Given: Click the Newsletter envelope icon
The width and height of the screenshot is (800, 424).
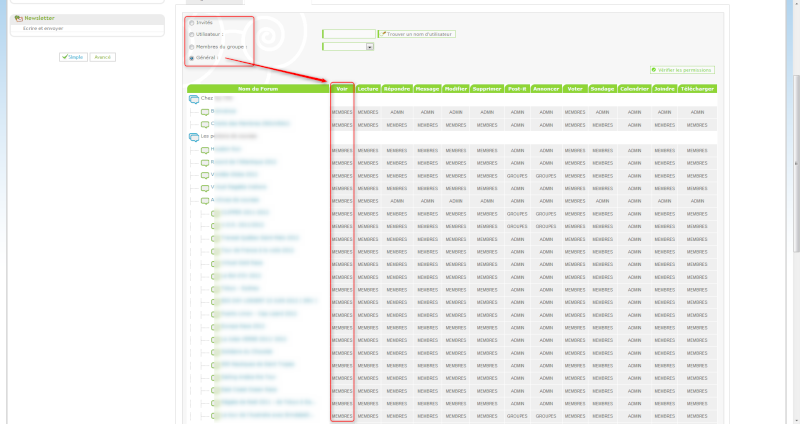Looking at the screenshot, I should 18,18.
